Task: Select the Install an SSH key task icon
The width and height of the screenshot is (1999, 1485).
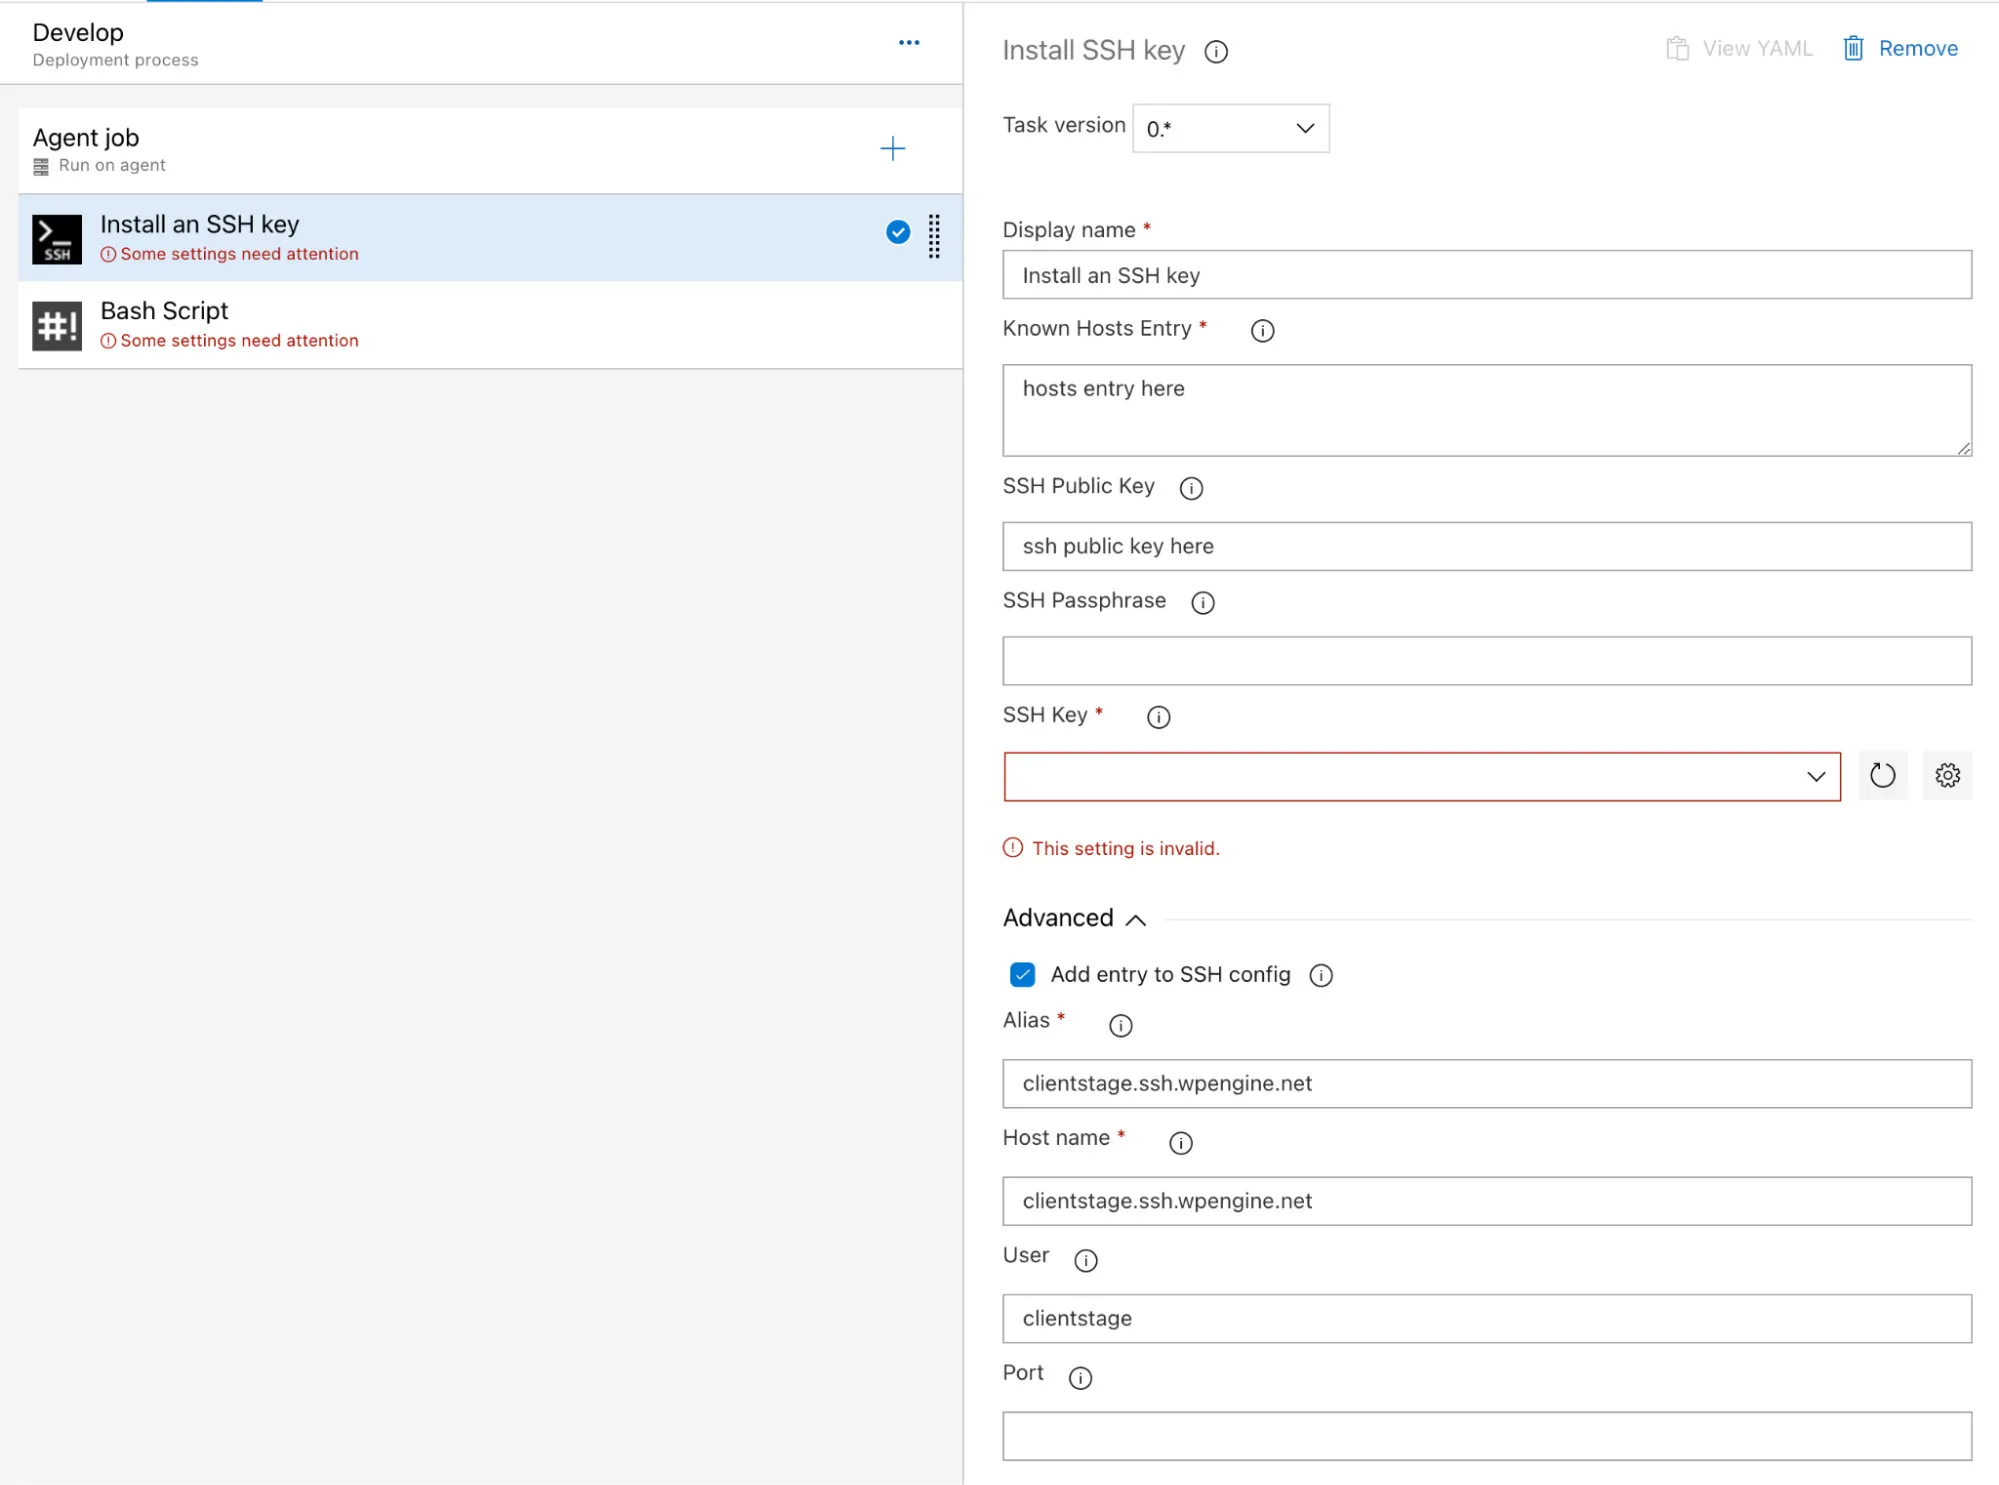Action: tap(57, 237)
